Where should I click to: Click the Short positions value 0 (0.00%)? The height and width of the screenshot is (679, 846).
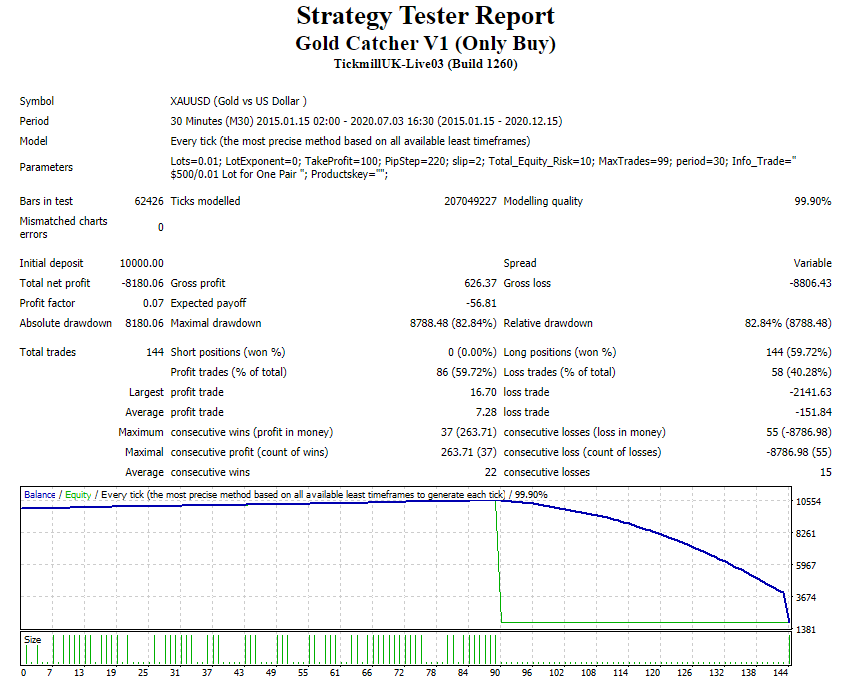[x=472, y=352]
